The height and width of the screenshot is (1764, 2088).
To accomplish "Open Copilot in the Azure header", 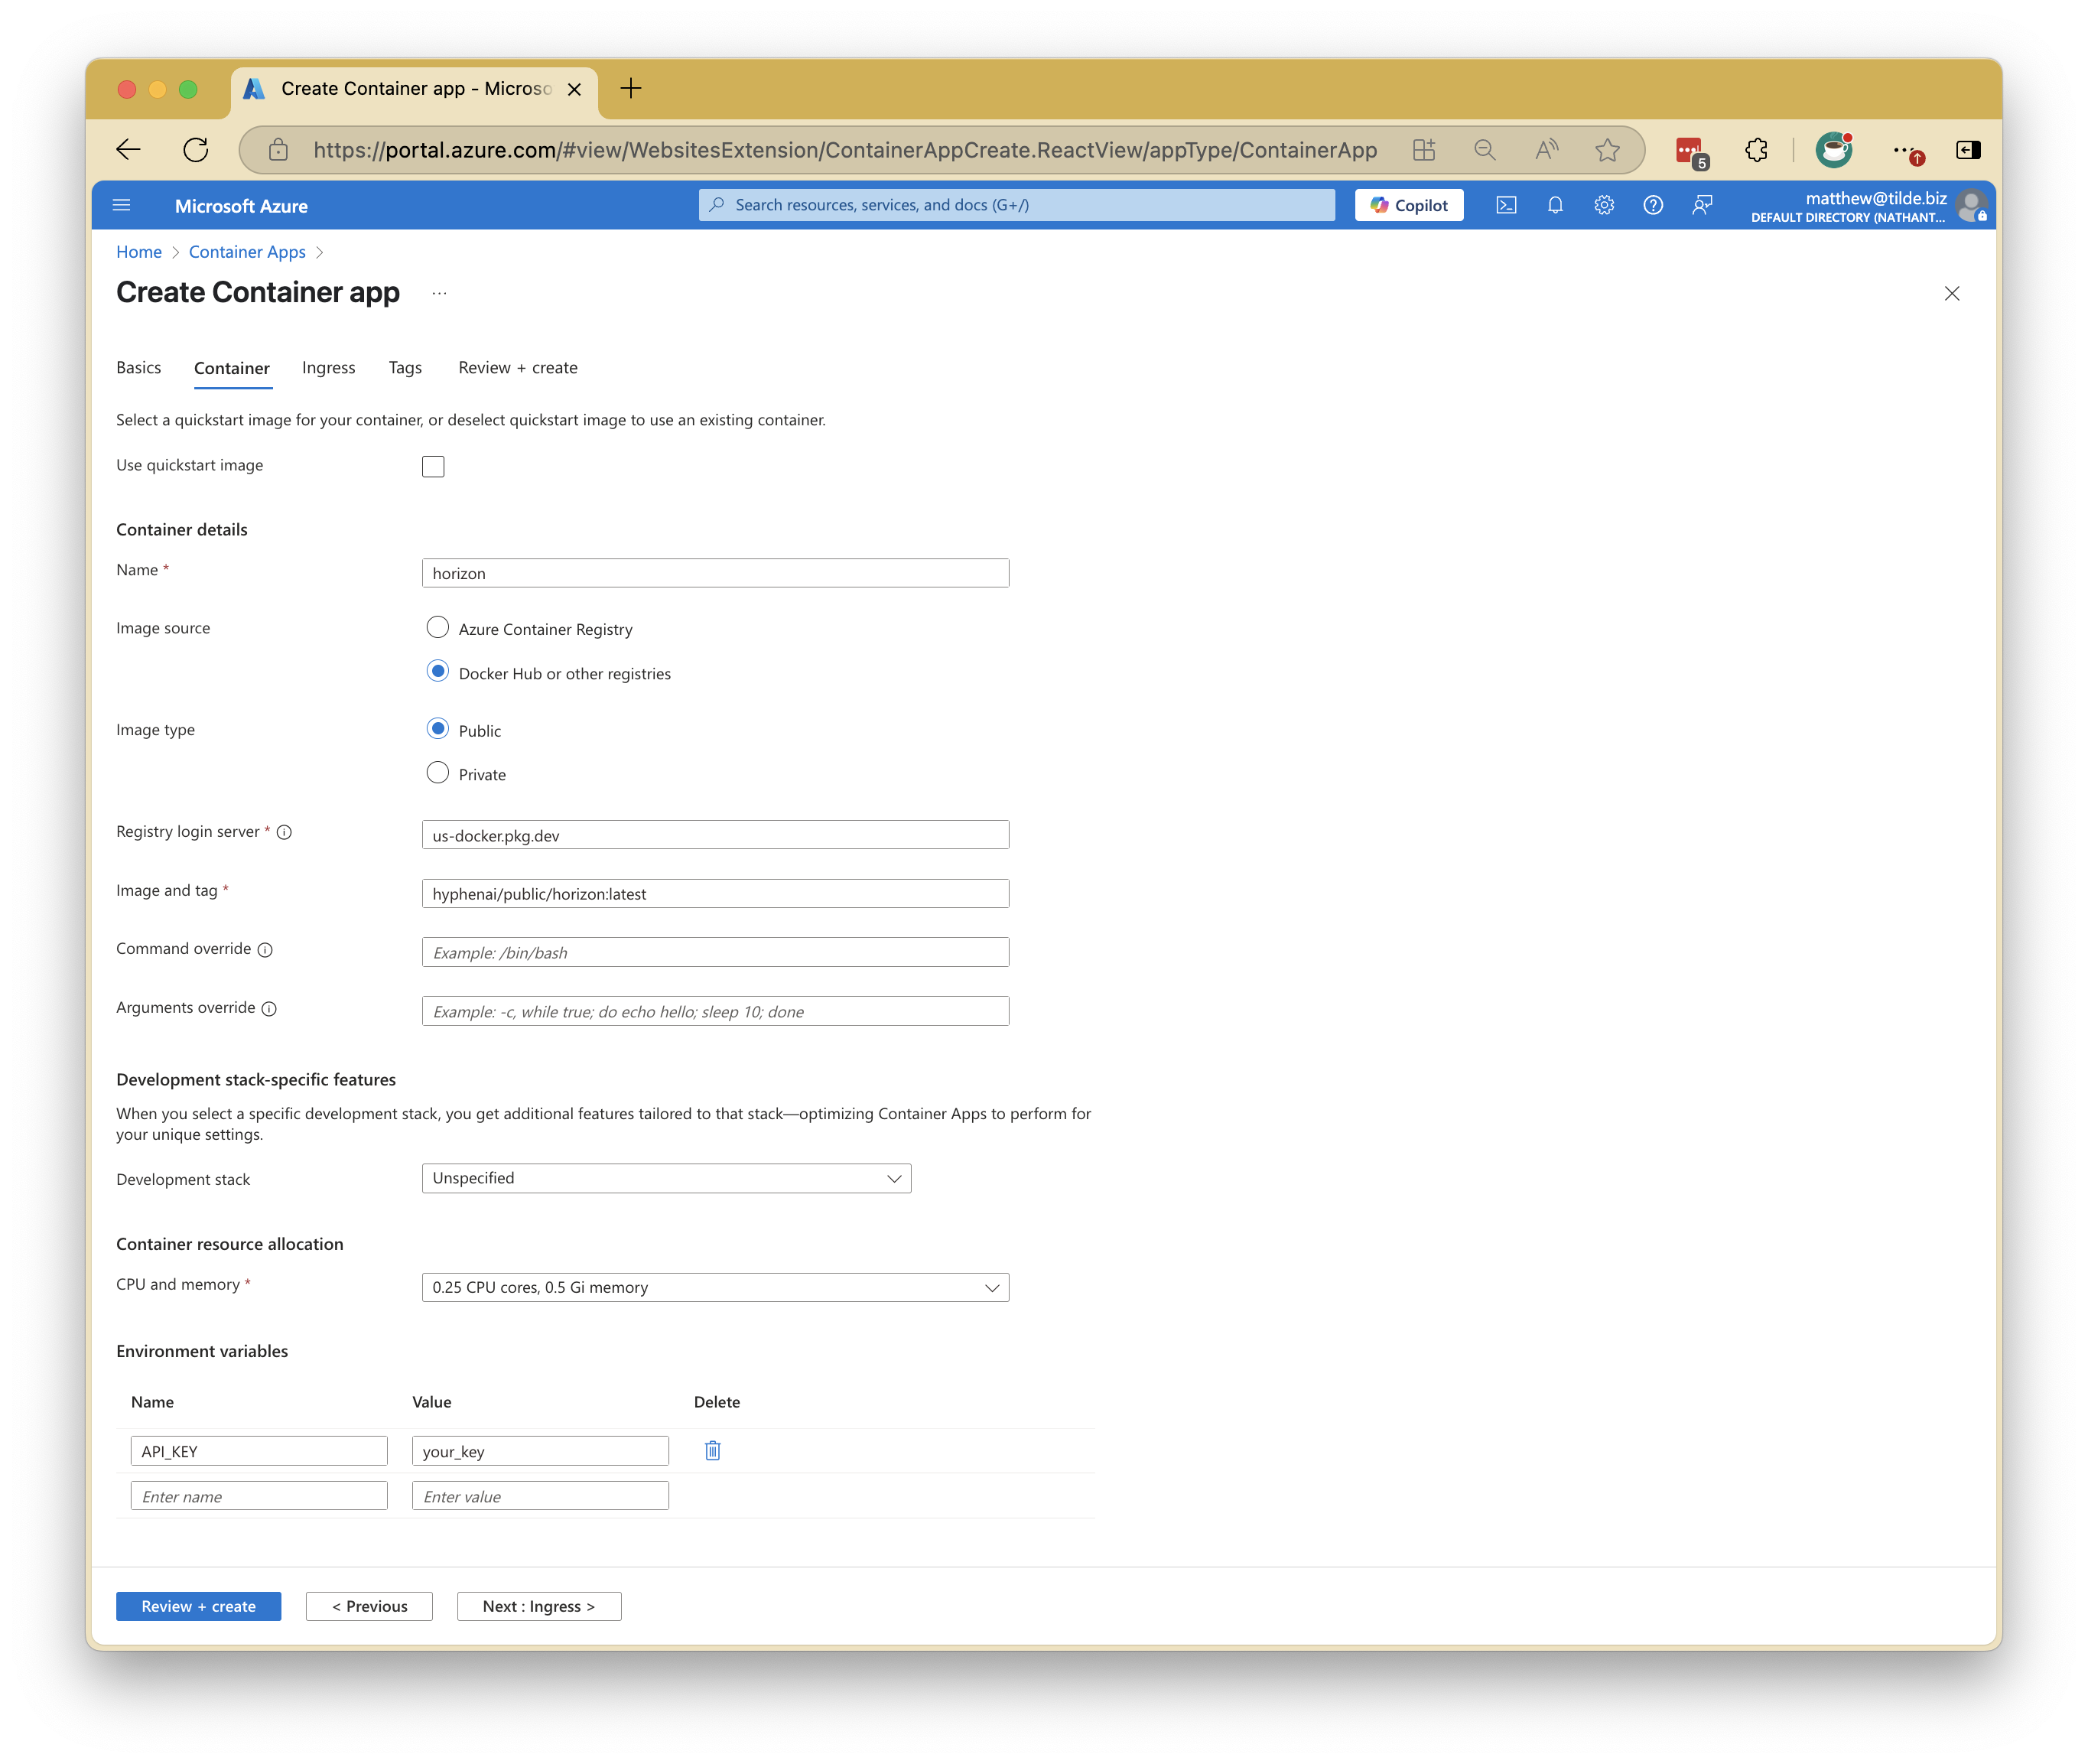I will click(x=1409, y=205).
